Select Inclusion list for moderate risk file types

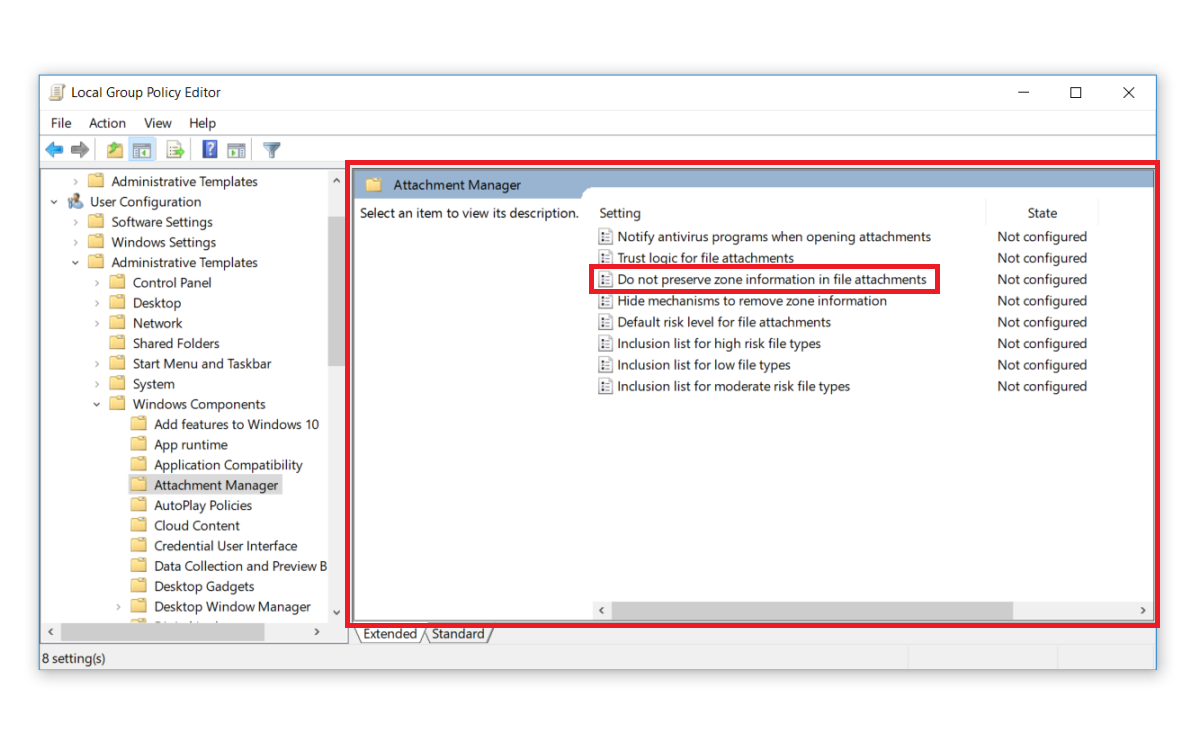tap(733, 386)
